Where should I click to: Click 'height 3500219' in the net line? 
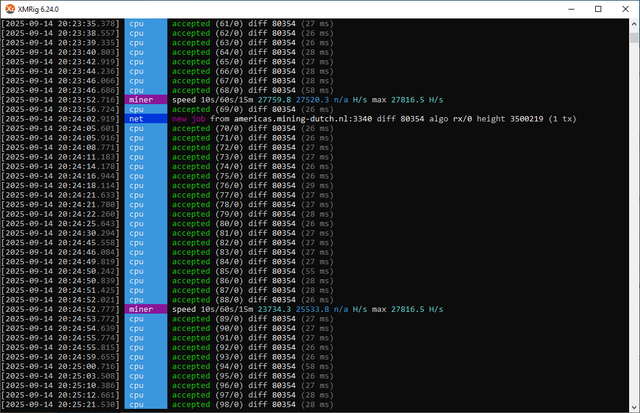(x=510, y=119)
